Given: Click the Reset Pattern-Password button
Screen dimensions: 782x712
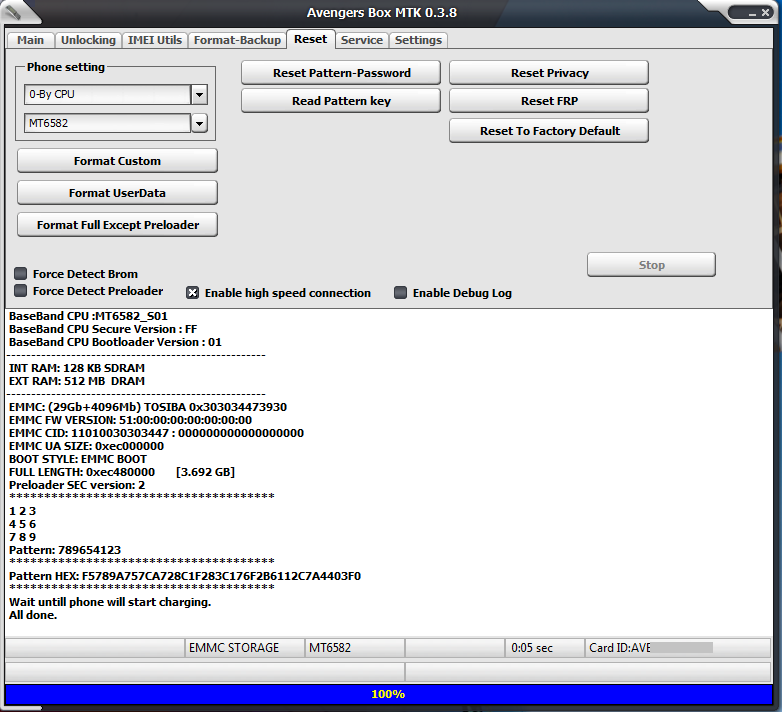Looking at the screenshot, I should point(341,73).
